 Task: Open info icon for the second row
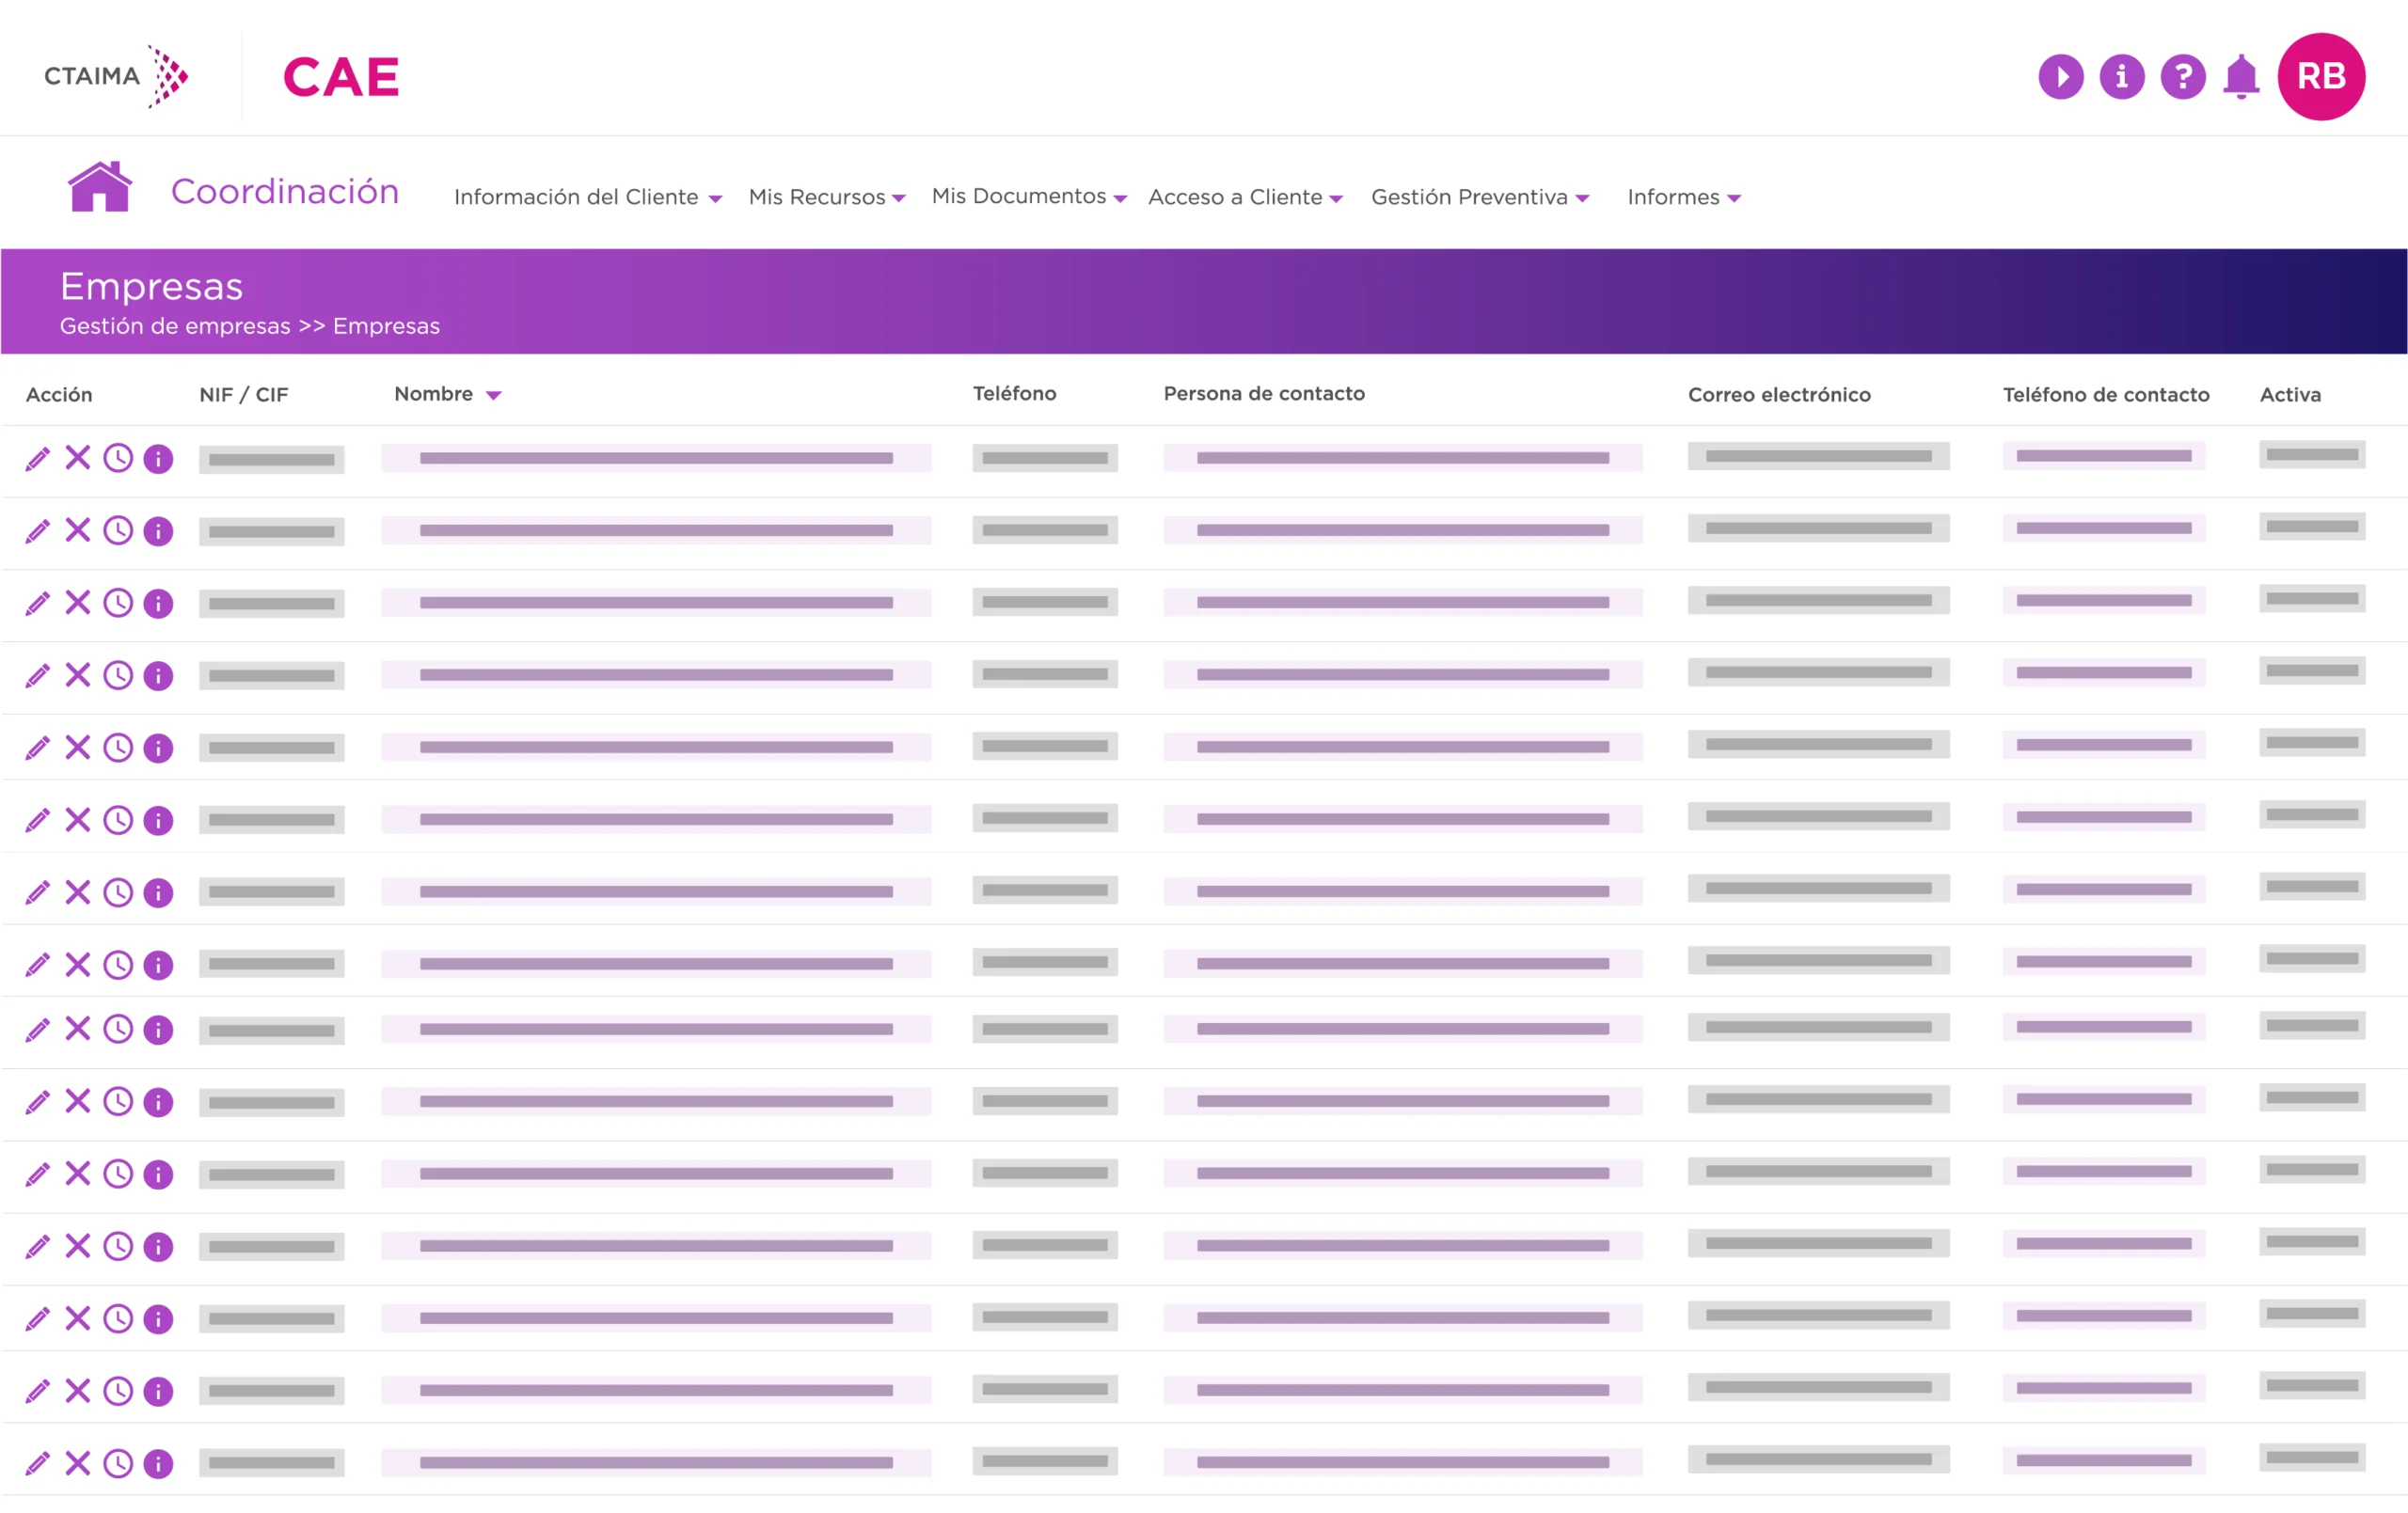click(158, 531)
